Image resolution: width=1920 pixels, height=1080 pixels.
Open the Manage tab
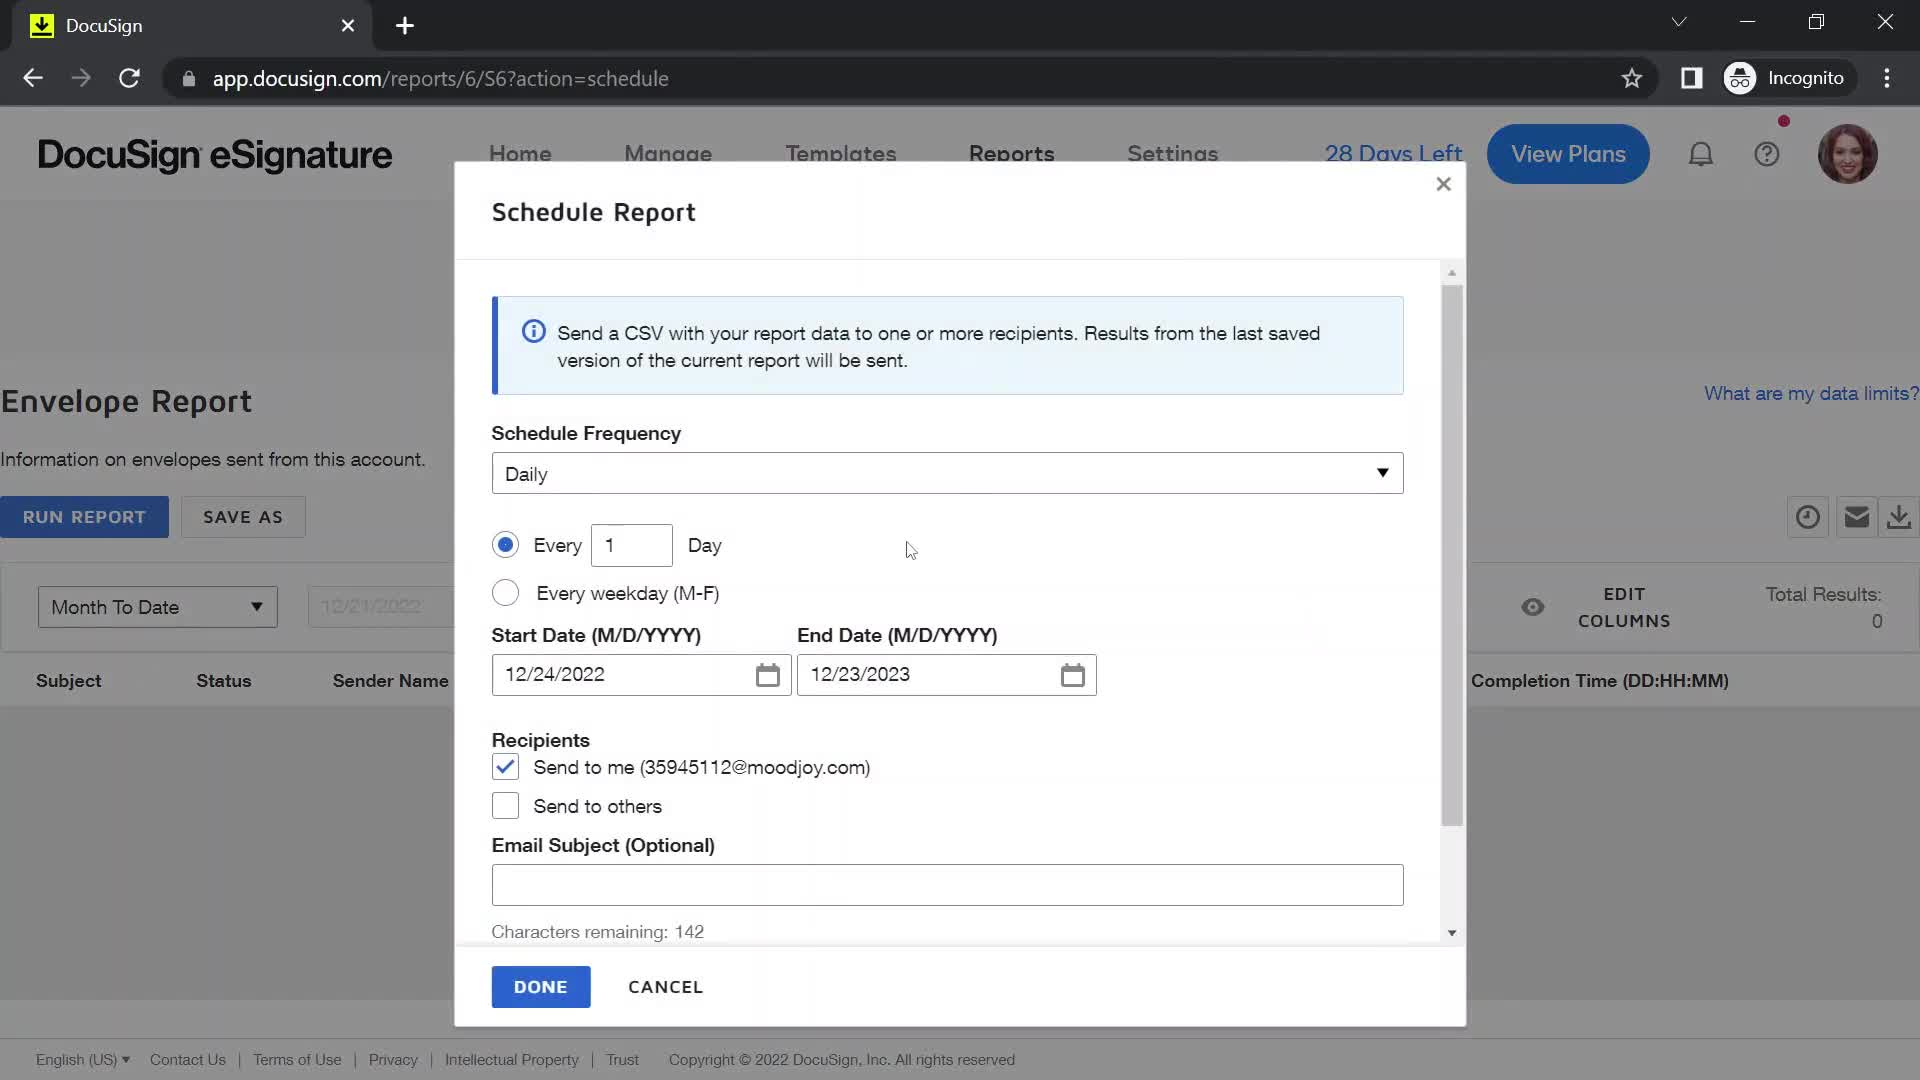click(x=668, y=154)
